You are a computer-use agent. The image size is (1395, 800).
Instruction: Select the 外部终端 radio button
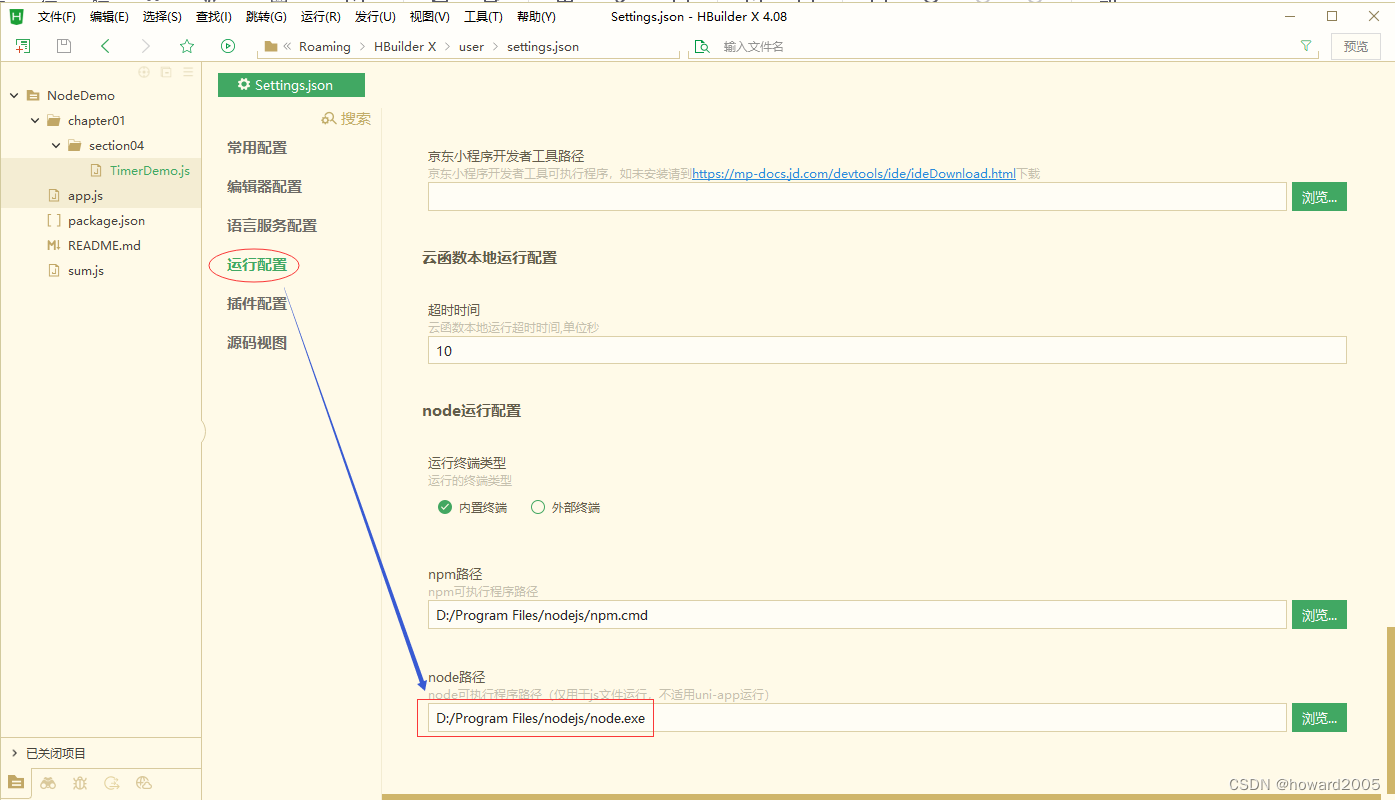pos(538,507)
